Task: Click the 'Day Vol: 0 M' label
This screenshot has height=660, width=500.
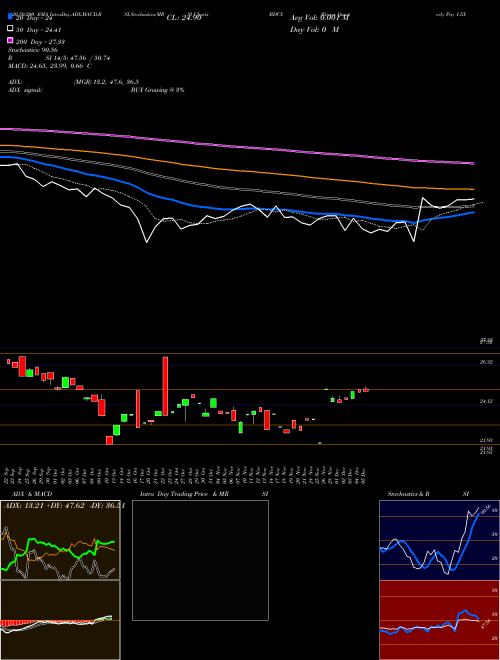Action: 314,29
